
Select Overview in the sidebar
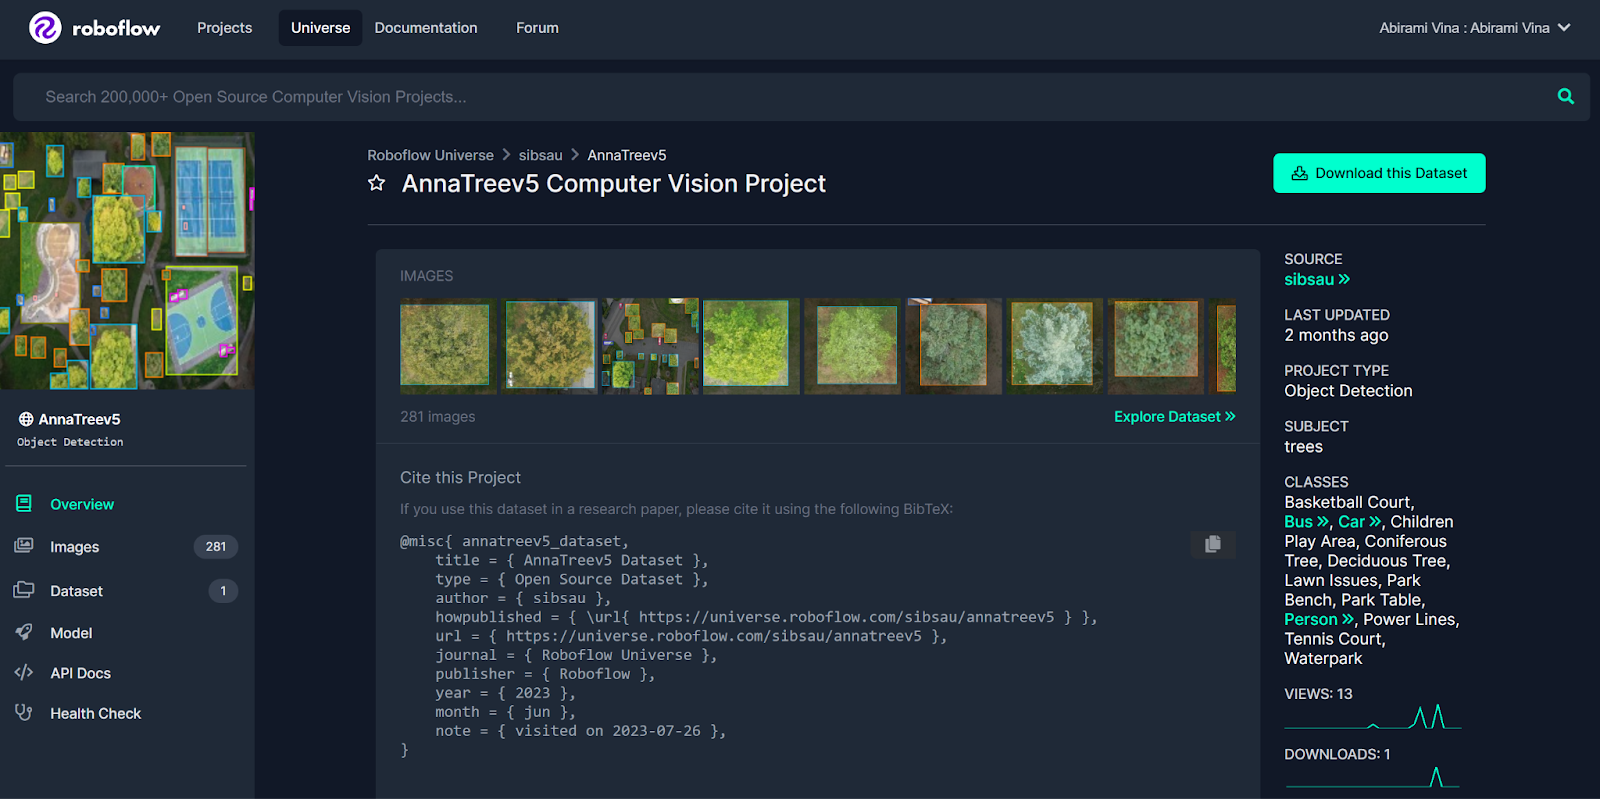coord(82,504)
